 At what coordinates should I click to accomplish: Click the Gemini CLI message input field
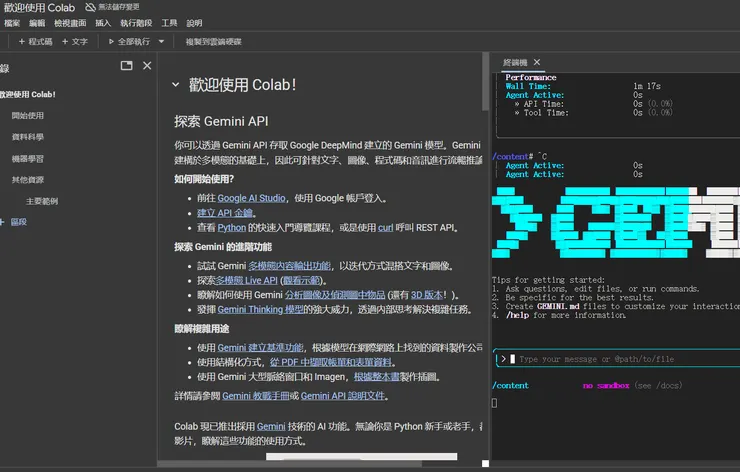tap(616, 359)
